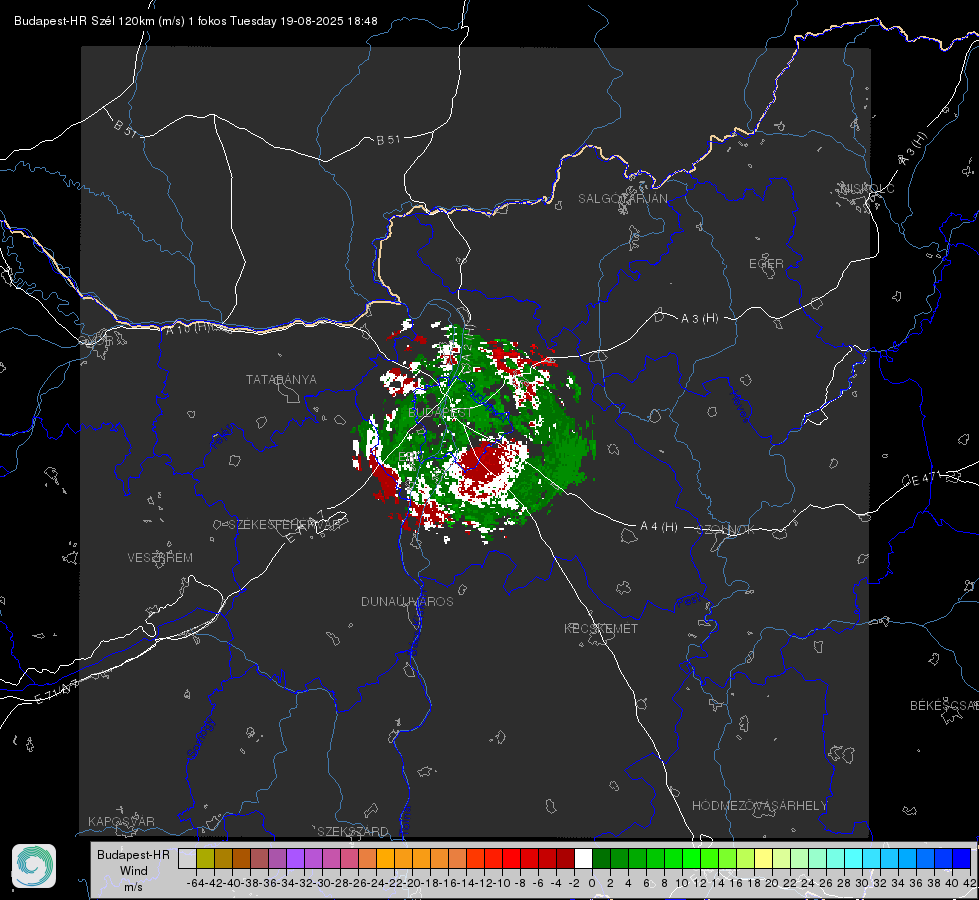This screenshot has width=979, height=900.
Task: Pick the yellow swatch between 18 and 20
Action: [763, 858]
